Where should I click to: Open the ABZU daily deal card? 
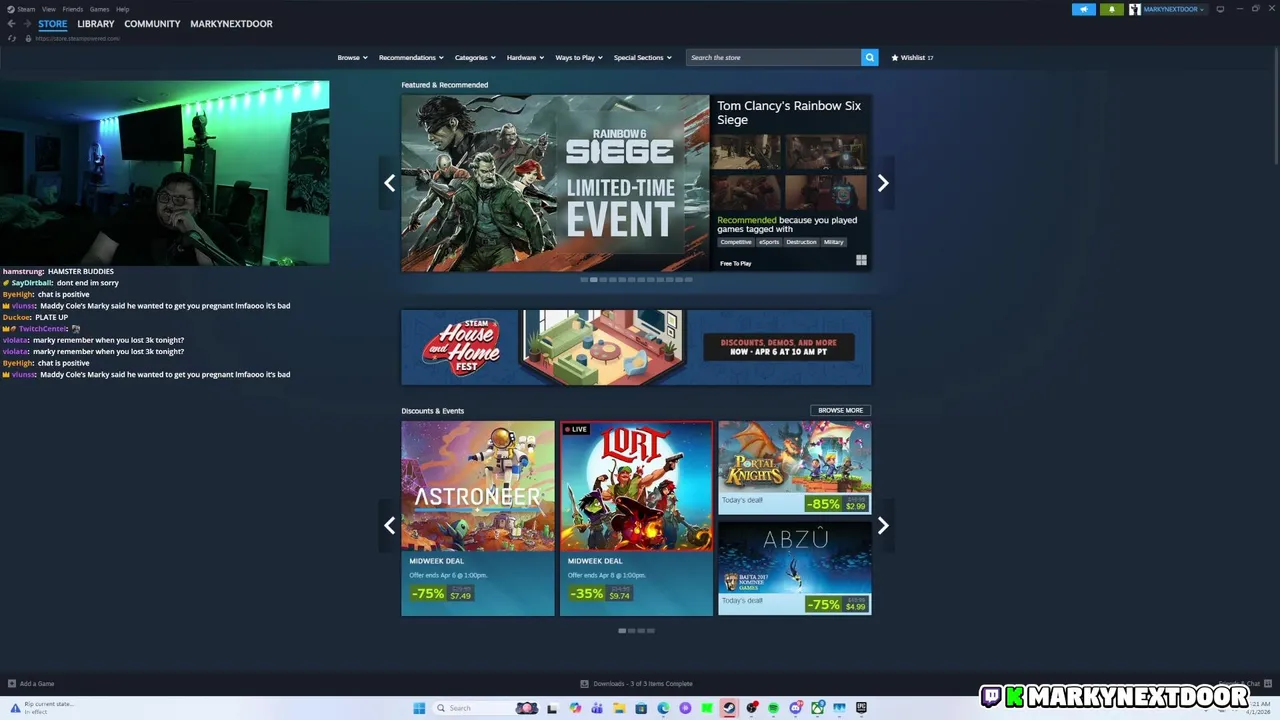(x=794, y=568)
